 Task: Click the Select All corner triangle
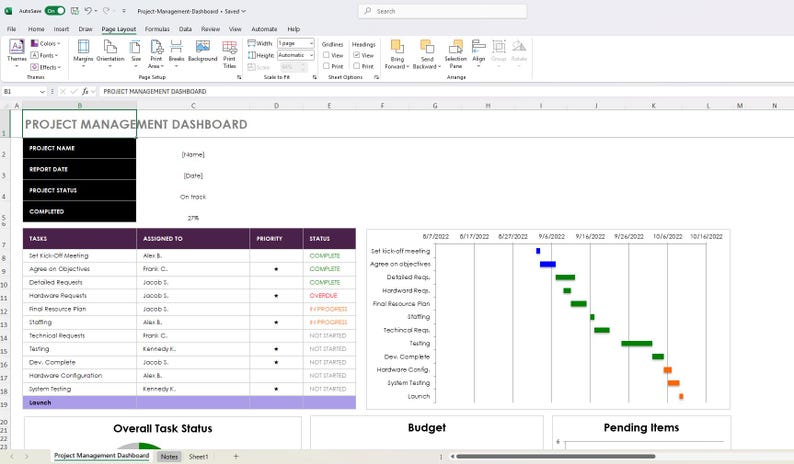pos(7,105)
